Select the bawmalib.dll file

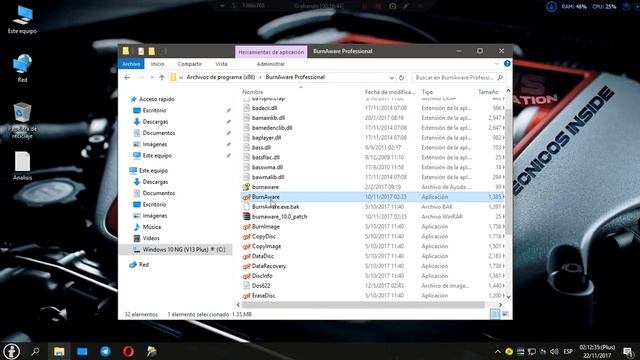pyautogui.click(x=268, y=177)
